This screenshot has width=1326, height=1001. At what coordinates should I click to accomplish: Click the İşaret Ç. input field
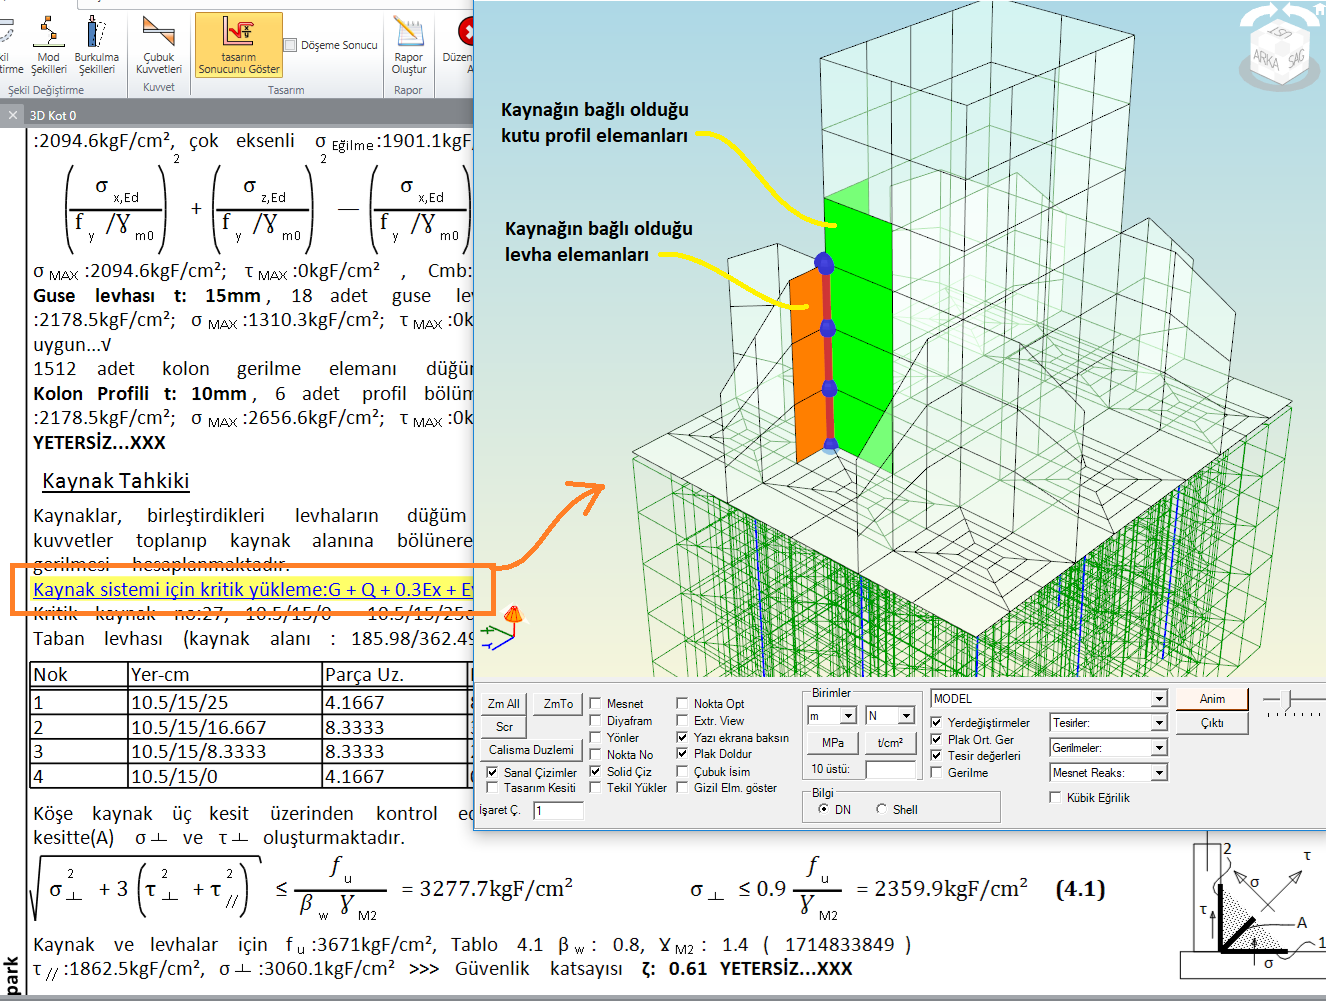[558, 811]
